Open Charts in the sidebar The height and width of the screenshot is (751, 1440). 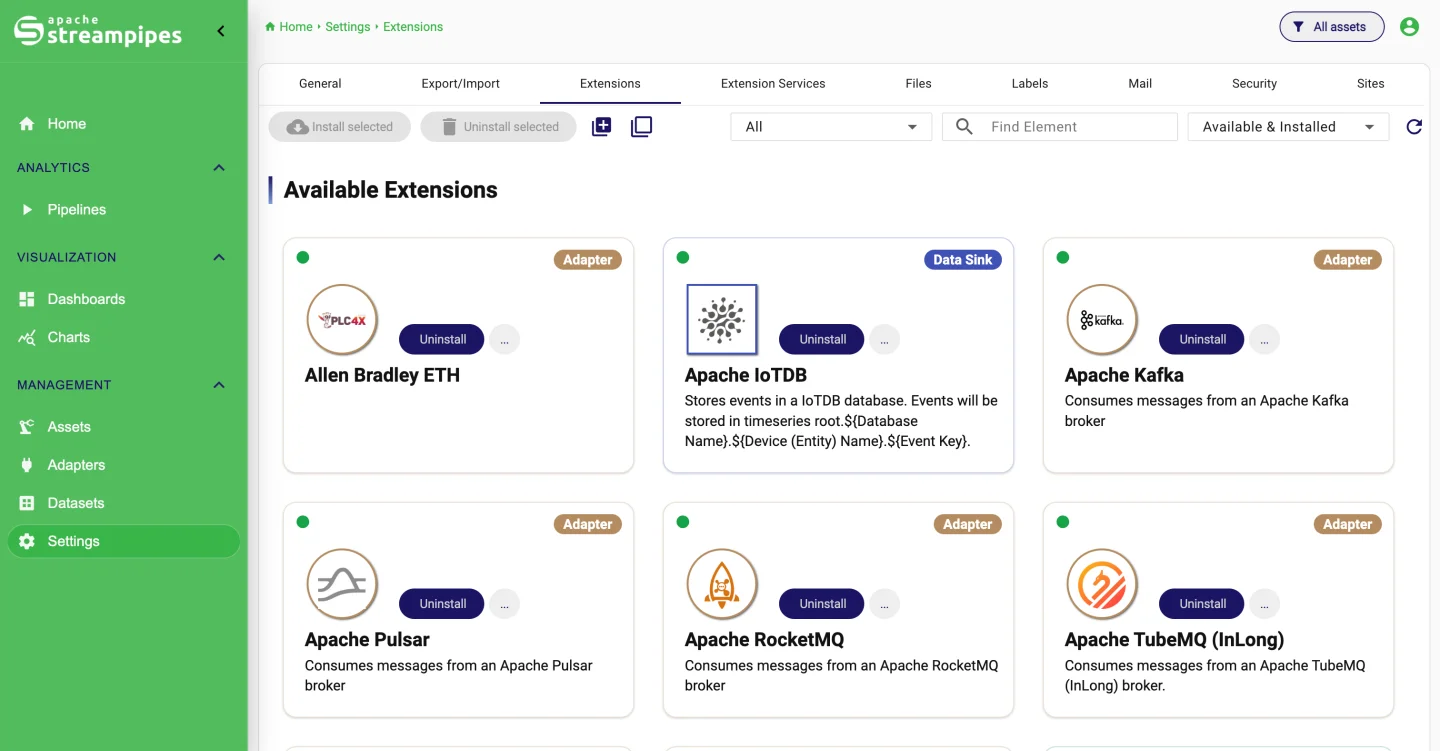point(124,337)
